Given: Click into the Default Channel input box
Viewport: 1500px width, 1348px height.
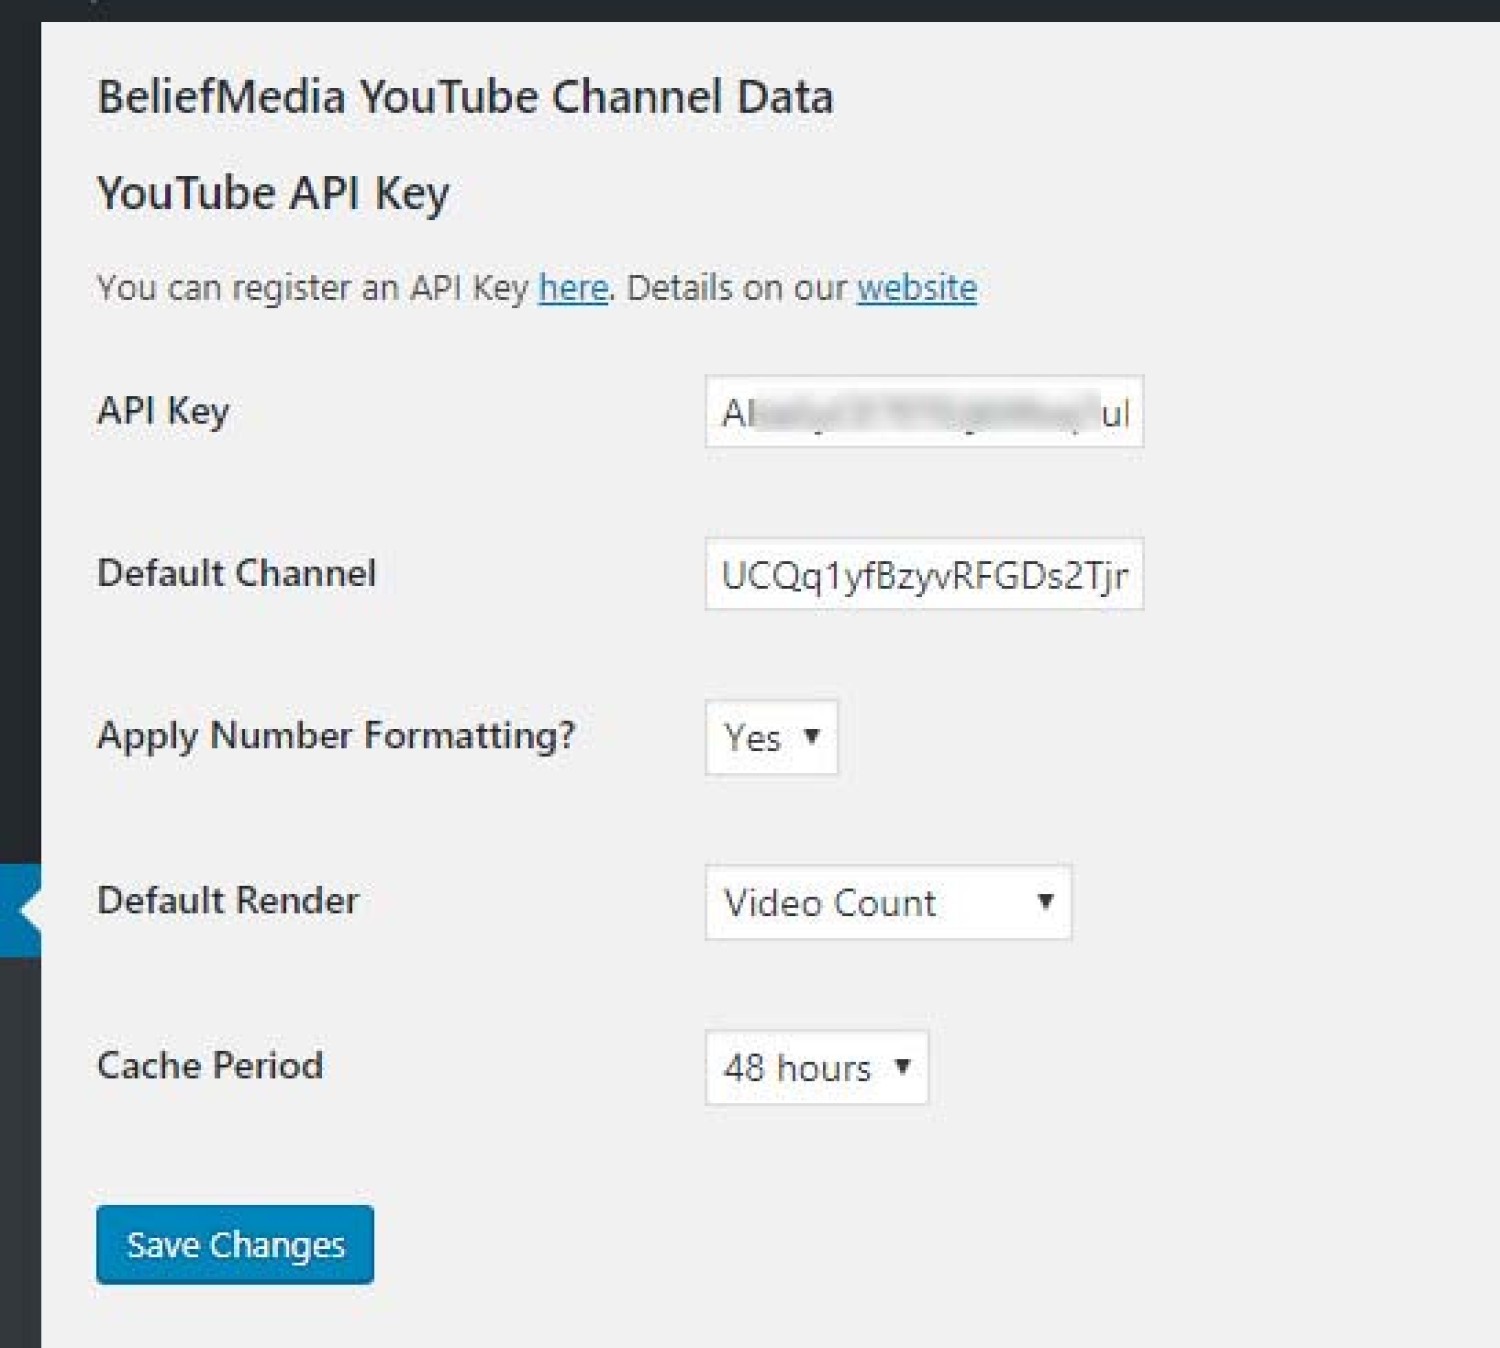Looking at the screenshot, I should 923,575.
